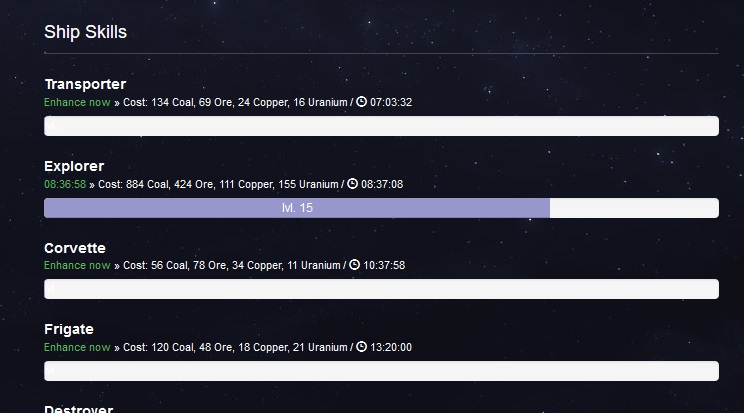The height and width of the screenshot is (413, 744).
Task: Select the Explorer skill title
Action: [x=74, y=166]
